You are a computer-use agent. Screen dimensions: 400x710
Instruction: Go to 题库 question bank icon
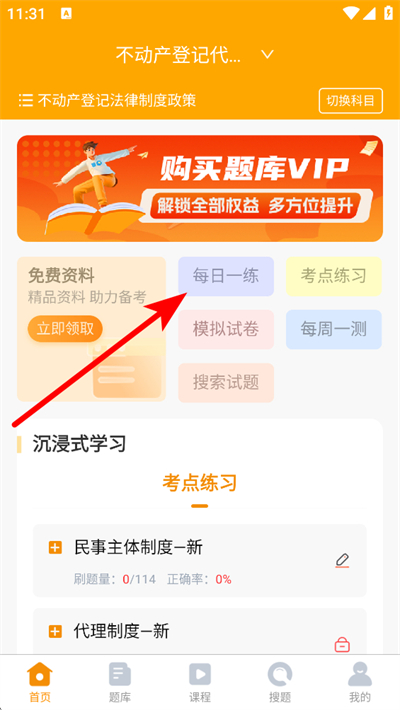[120, 675]
